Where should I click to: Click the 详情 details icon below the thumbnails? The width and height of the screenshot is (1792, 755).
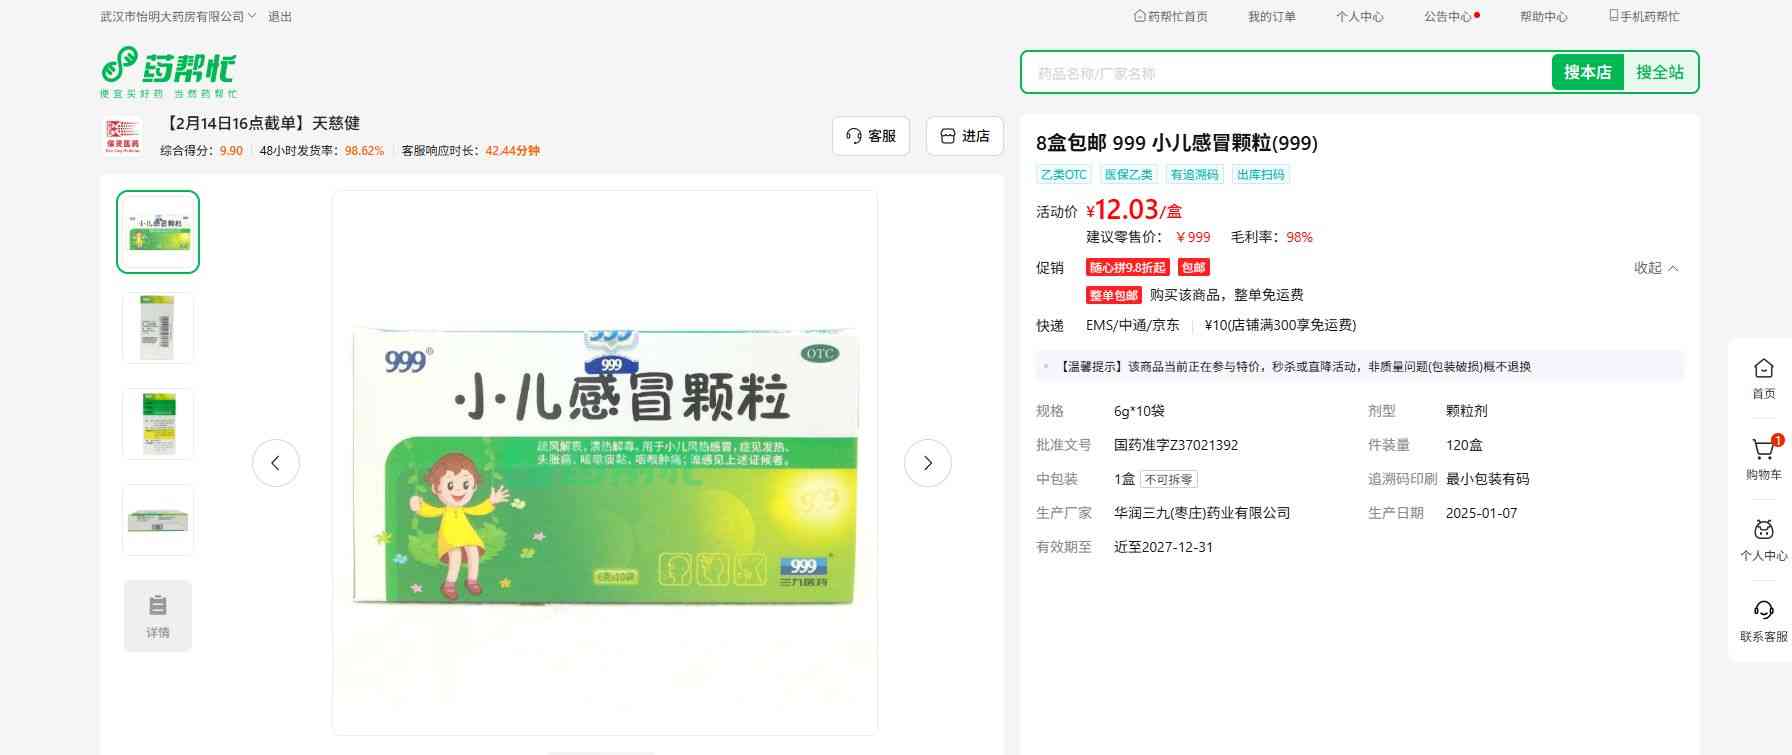tap(158, 616)
